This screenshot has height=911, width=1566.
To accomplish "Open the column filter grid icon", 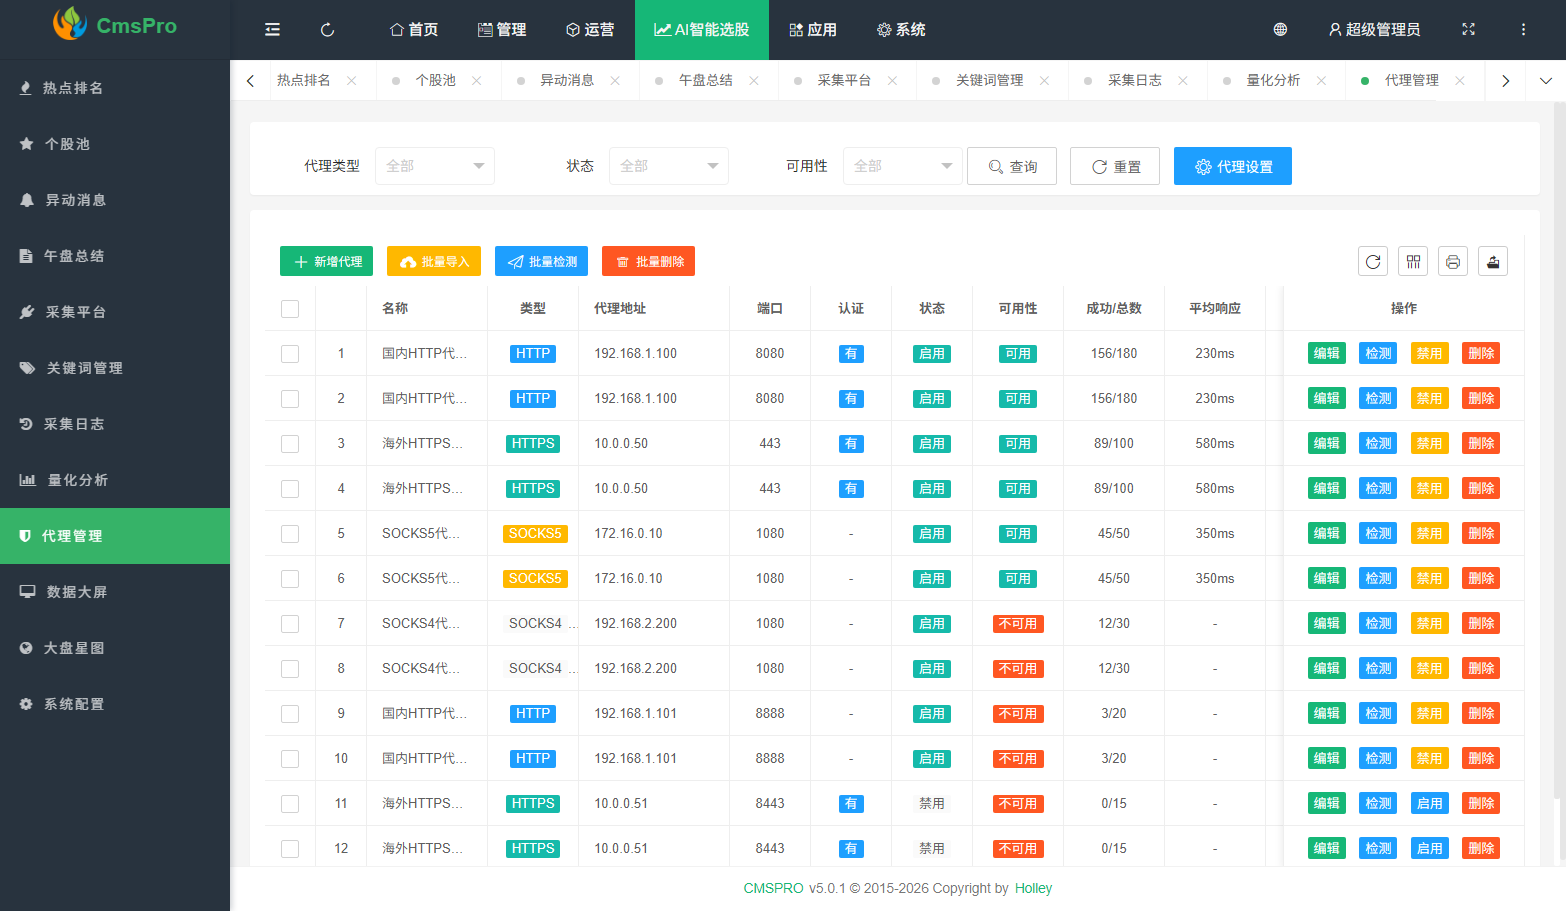I will pyautogui.click(x=1413, y=261).
